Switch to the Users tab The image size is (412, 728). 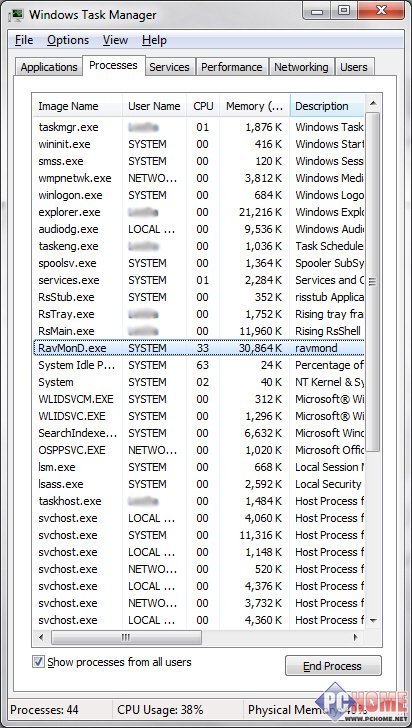pyautogui.click(x=354, y=67)
